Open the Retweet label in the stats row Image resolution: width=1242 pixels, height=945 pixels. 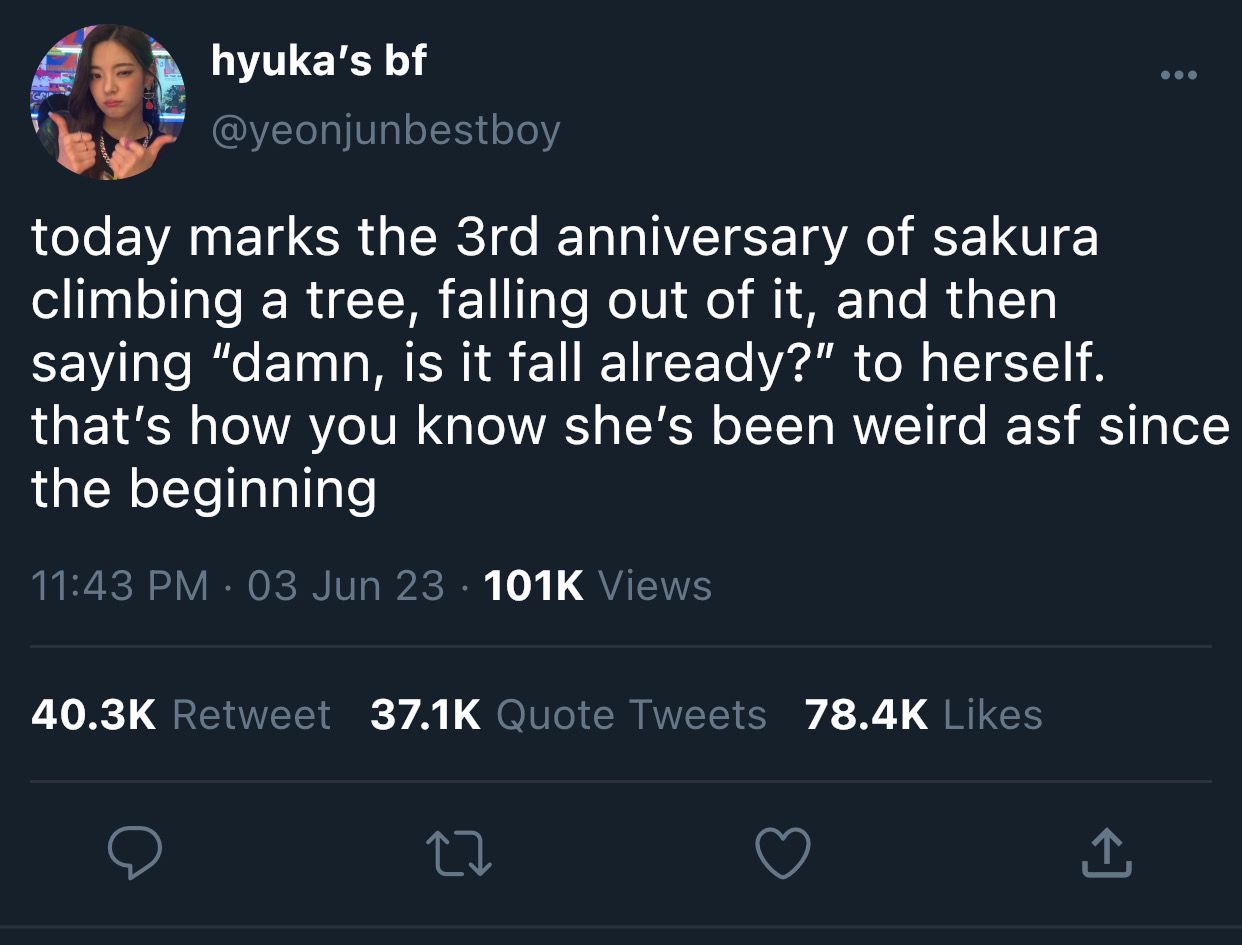(251, 715)
